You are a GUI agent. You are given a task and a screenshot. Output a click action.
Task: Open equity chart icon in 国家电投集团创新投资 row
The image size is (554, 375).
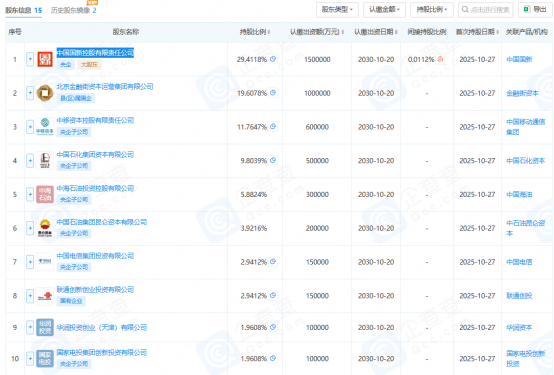[273, 358]
